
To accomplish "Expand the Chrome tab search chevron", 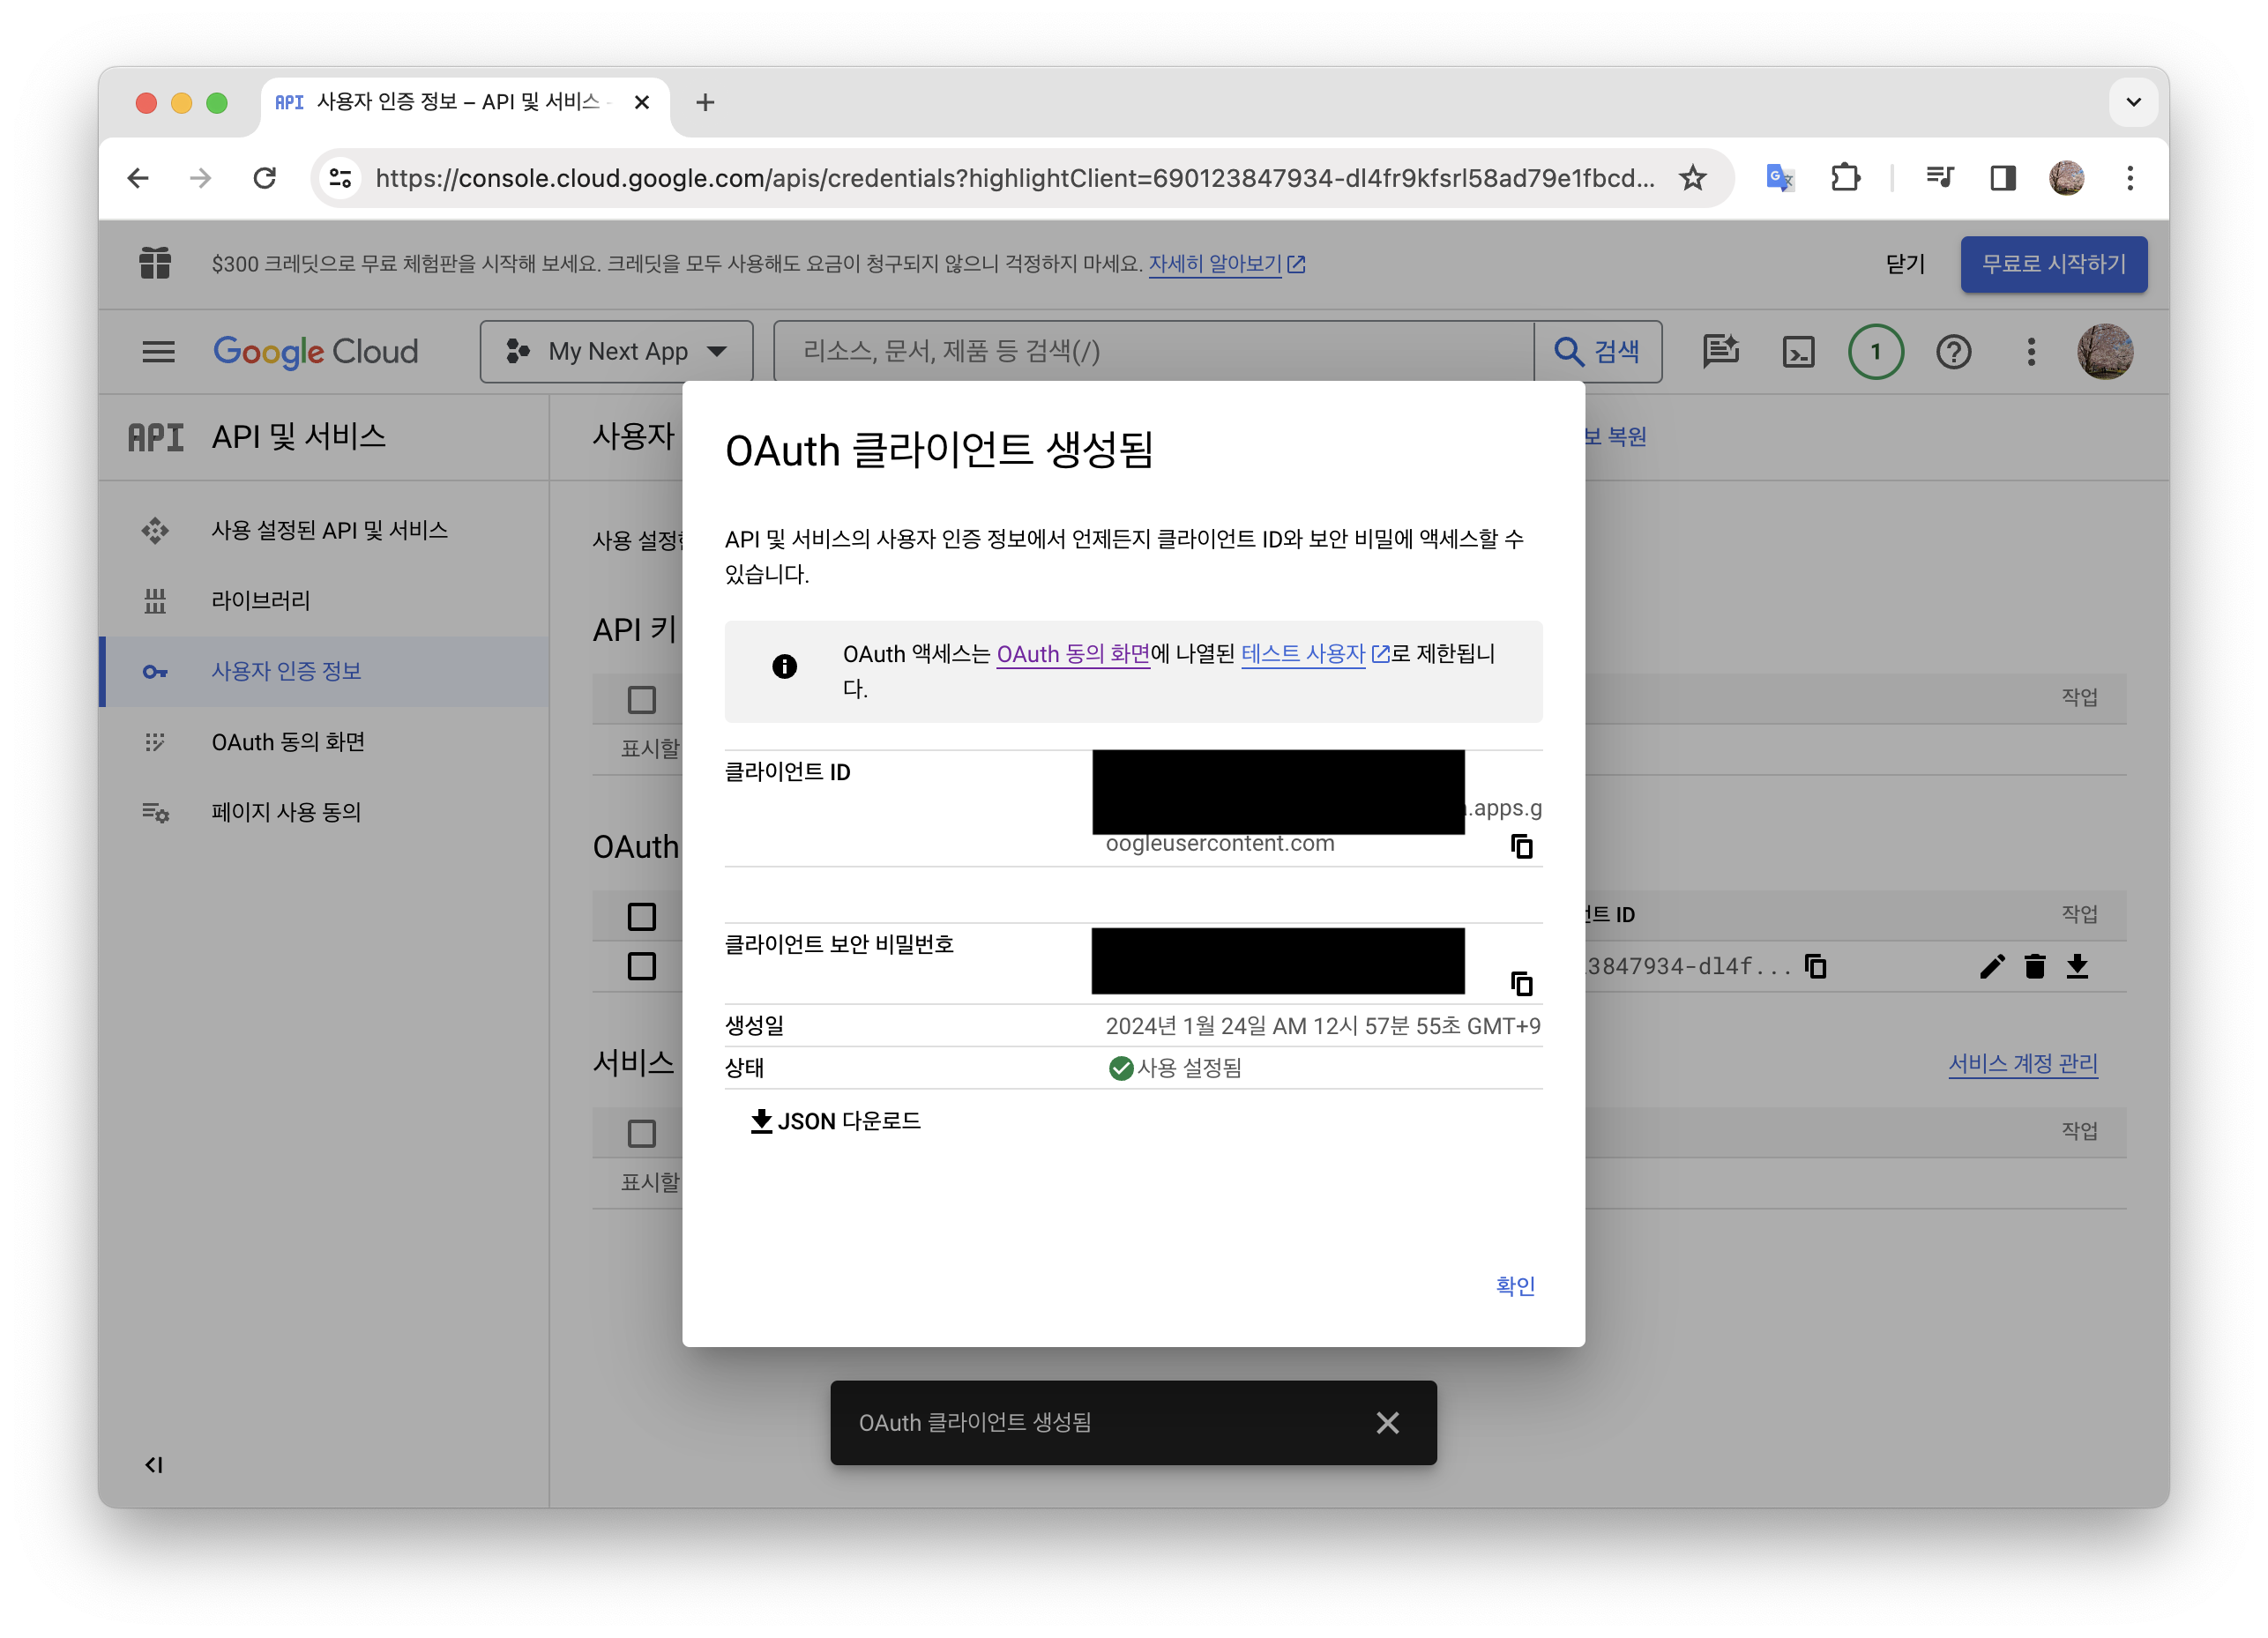I will click(x=2133, y=102).
